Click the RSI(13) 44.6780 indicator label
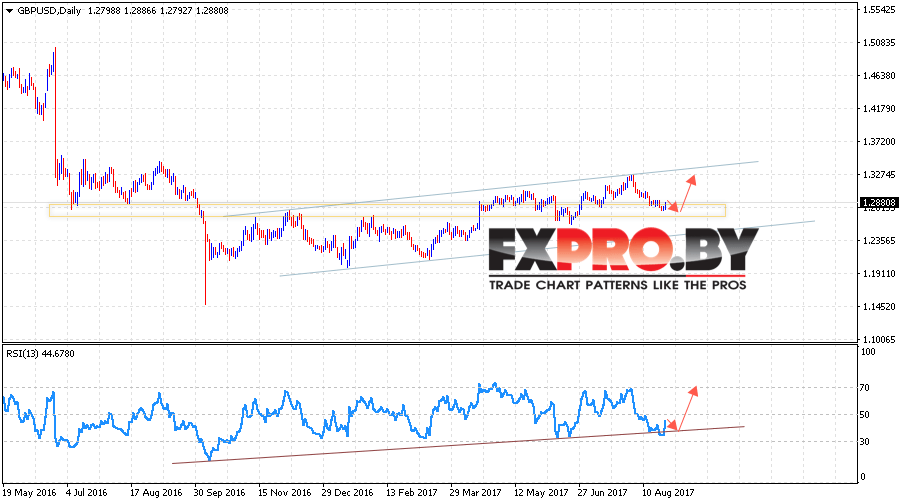Image resolution: width=900 pixels, height=504 pixels. 40,354
